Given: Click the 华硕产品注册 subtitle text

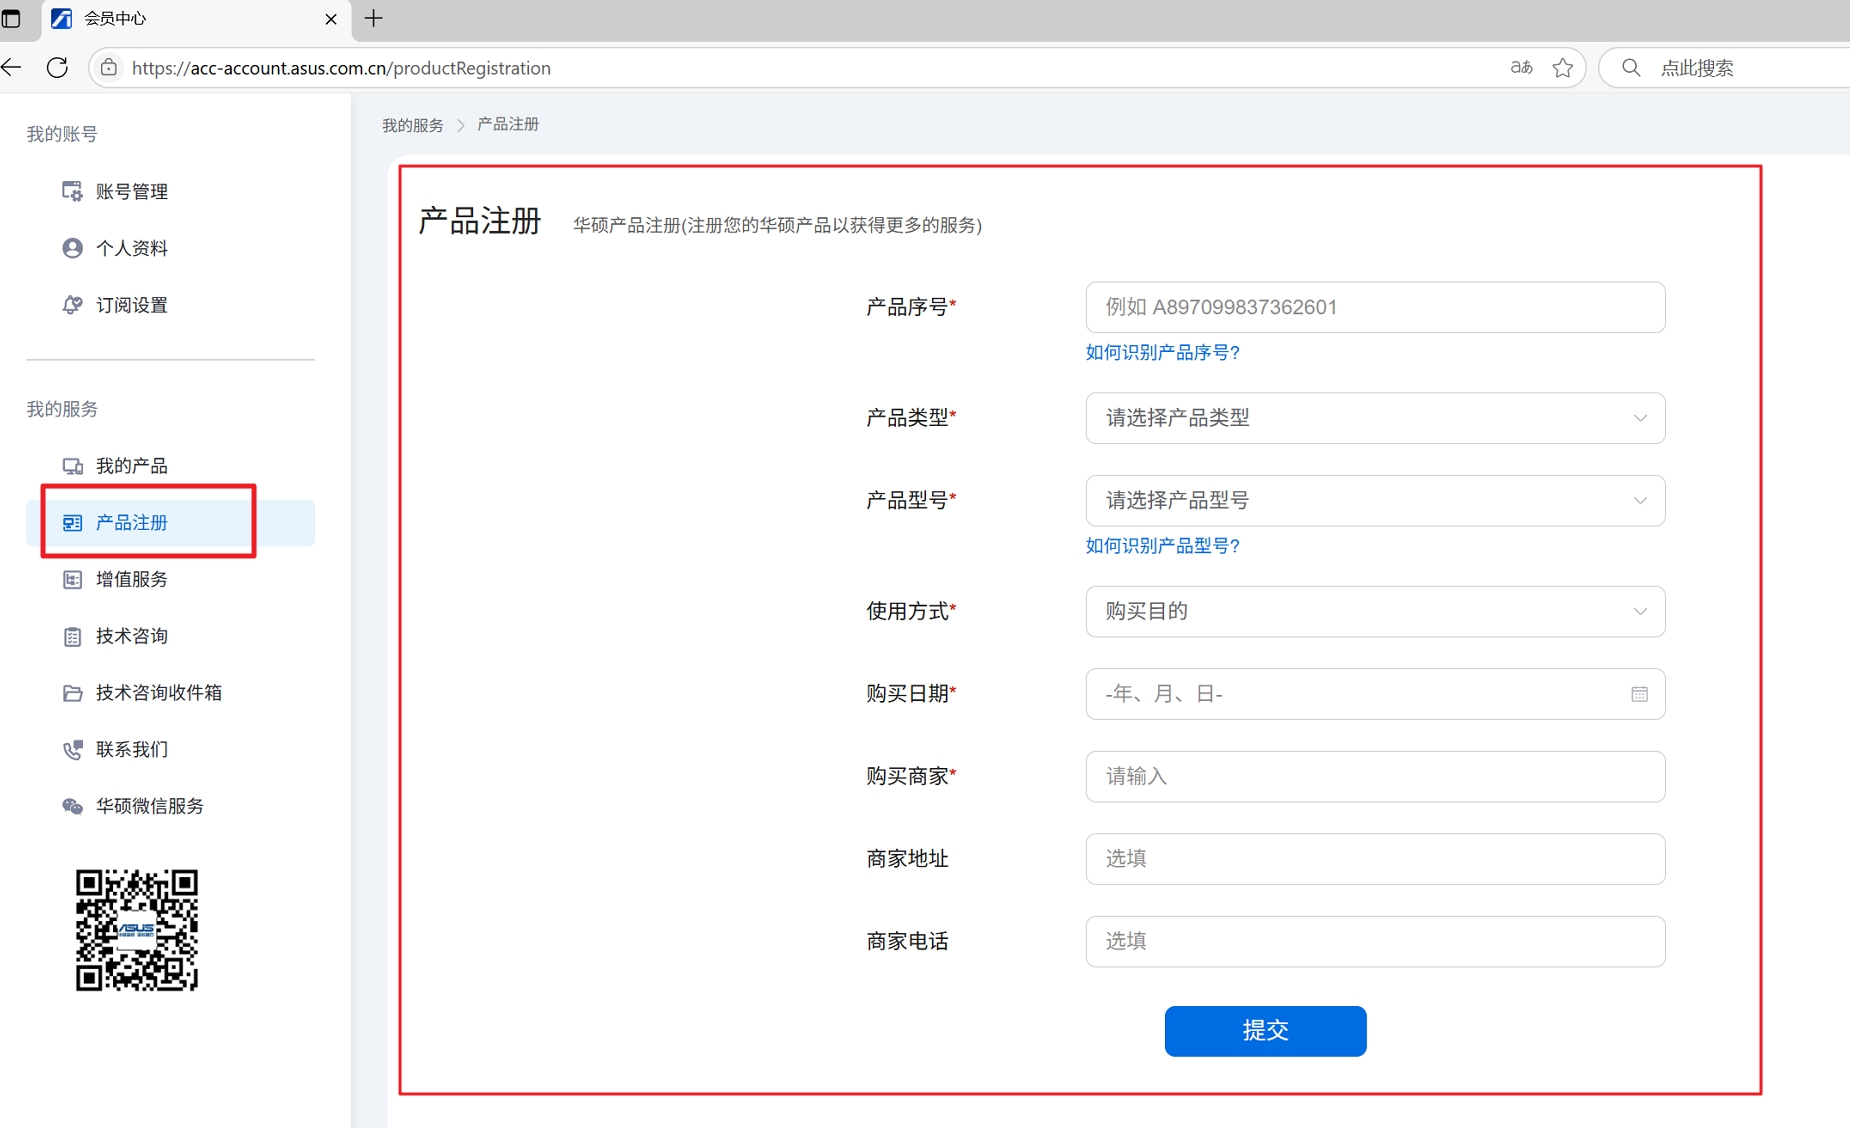Looking at the screenshot, I should (x=777, y=225).
